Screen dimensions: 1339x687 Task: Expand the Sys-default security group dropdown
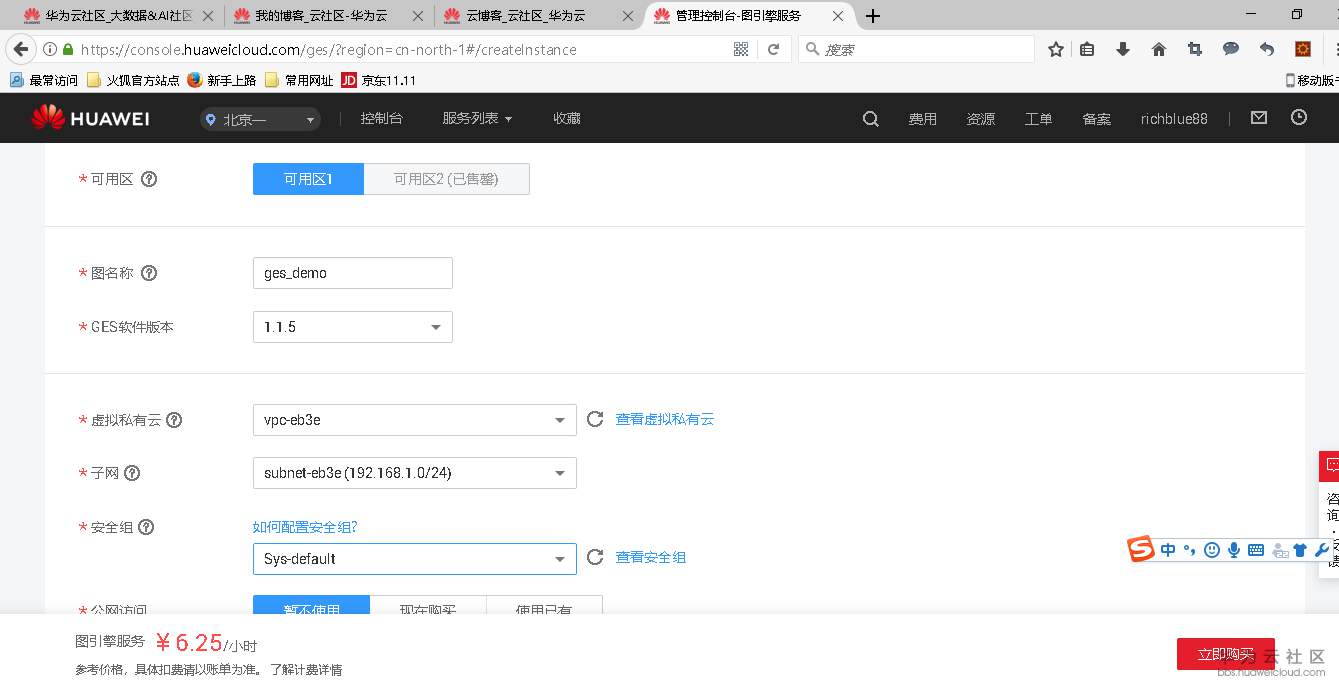pos(414,558)
